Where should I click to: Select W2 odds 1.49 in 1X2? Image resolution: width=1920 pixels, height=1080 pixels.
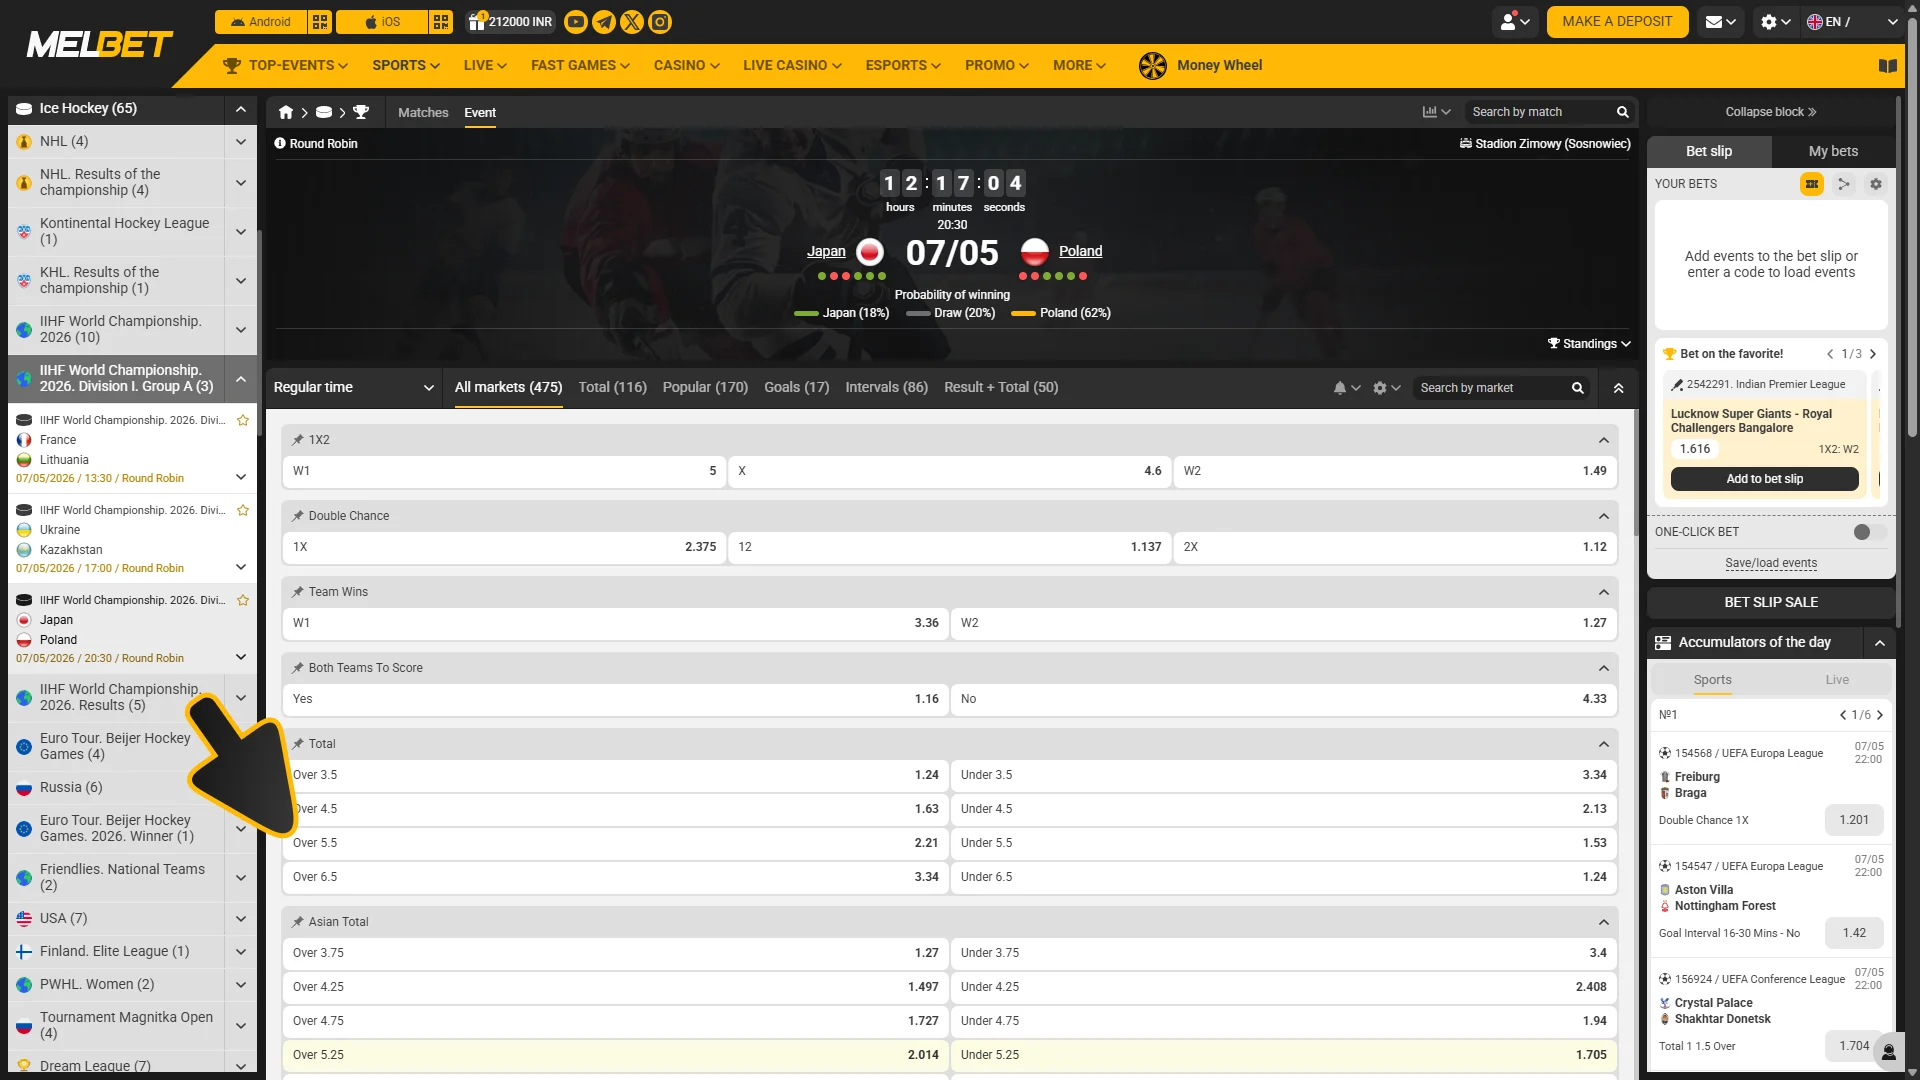pyautogui.click(x=1395, y=471)
